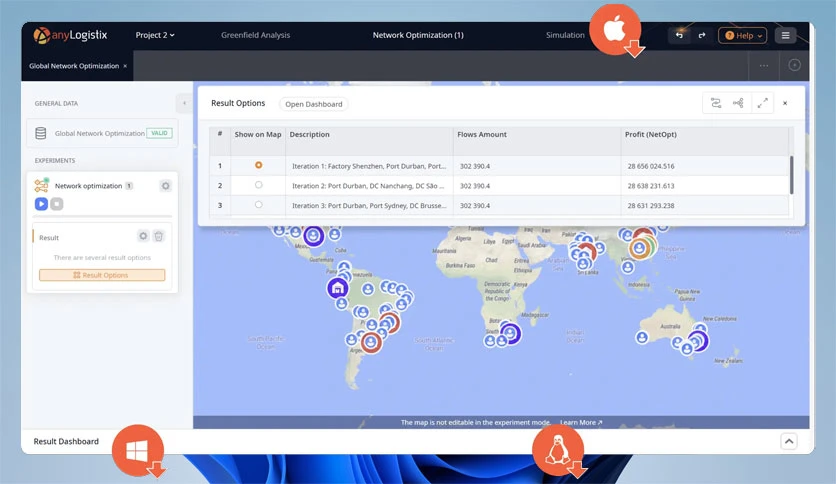This screenshot has width=836, height=484.
Task: Click profit value 28 656 024.516
Action: (x=651, y=166)
